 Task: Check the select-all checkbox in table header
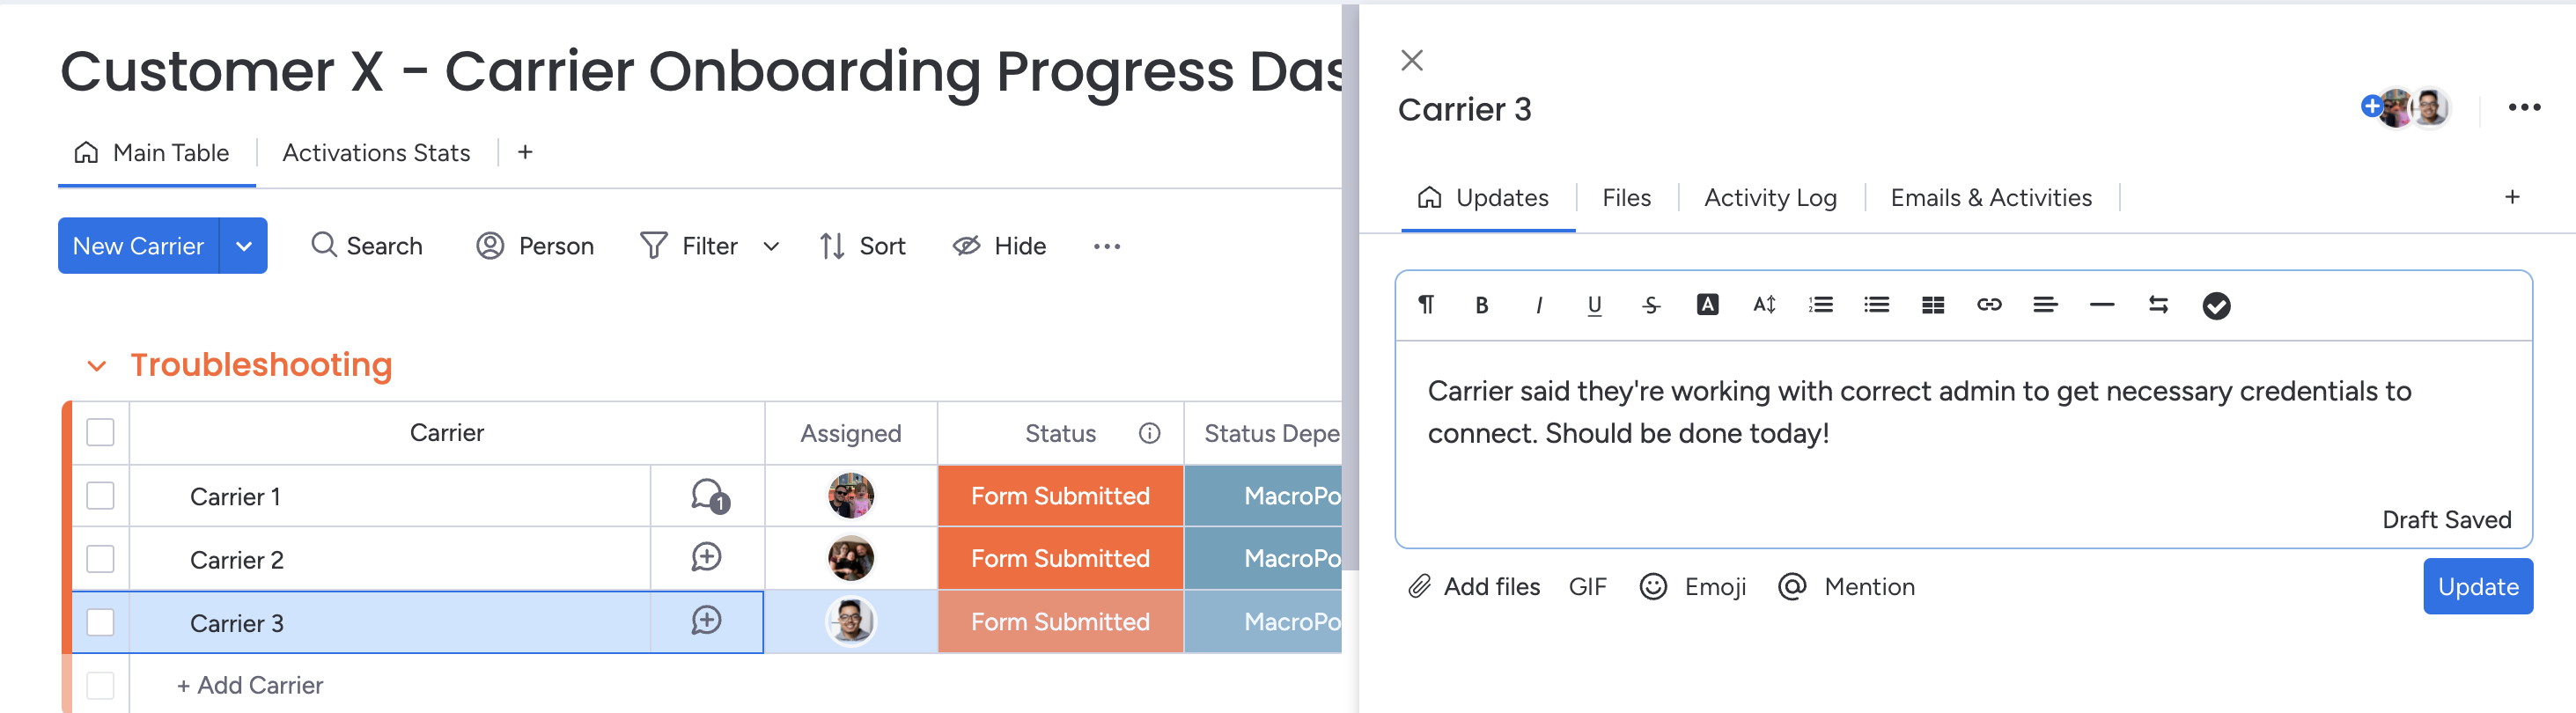(100, 432)
